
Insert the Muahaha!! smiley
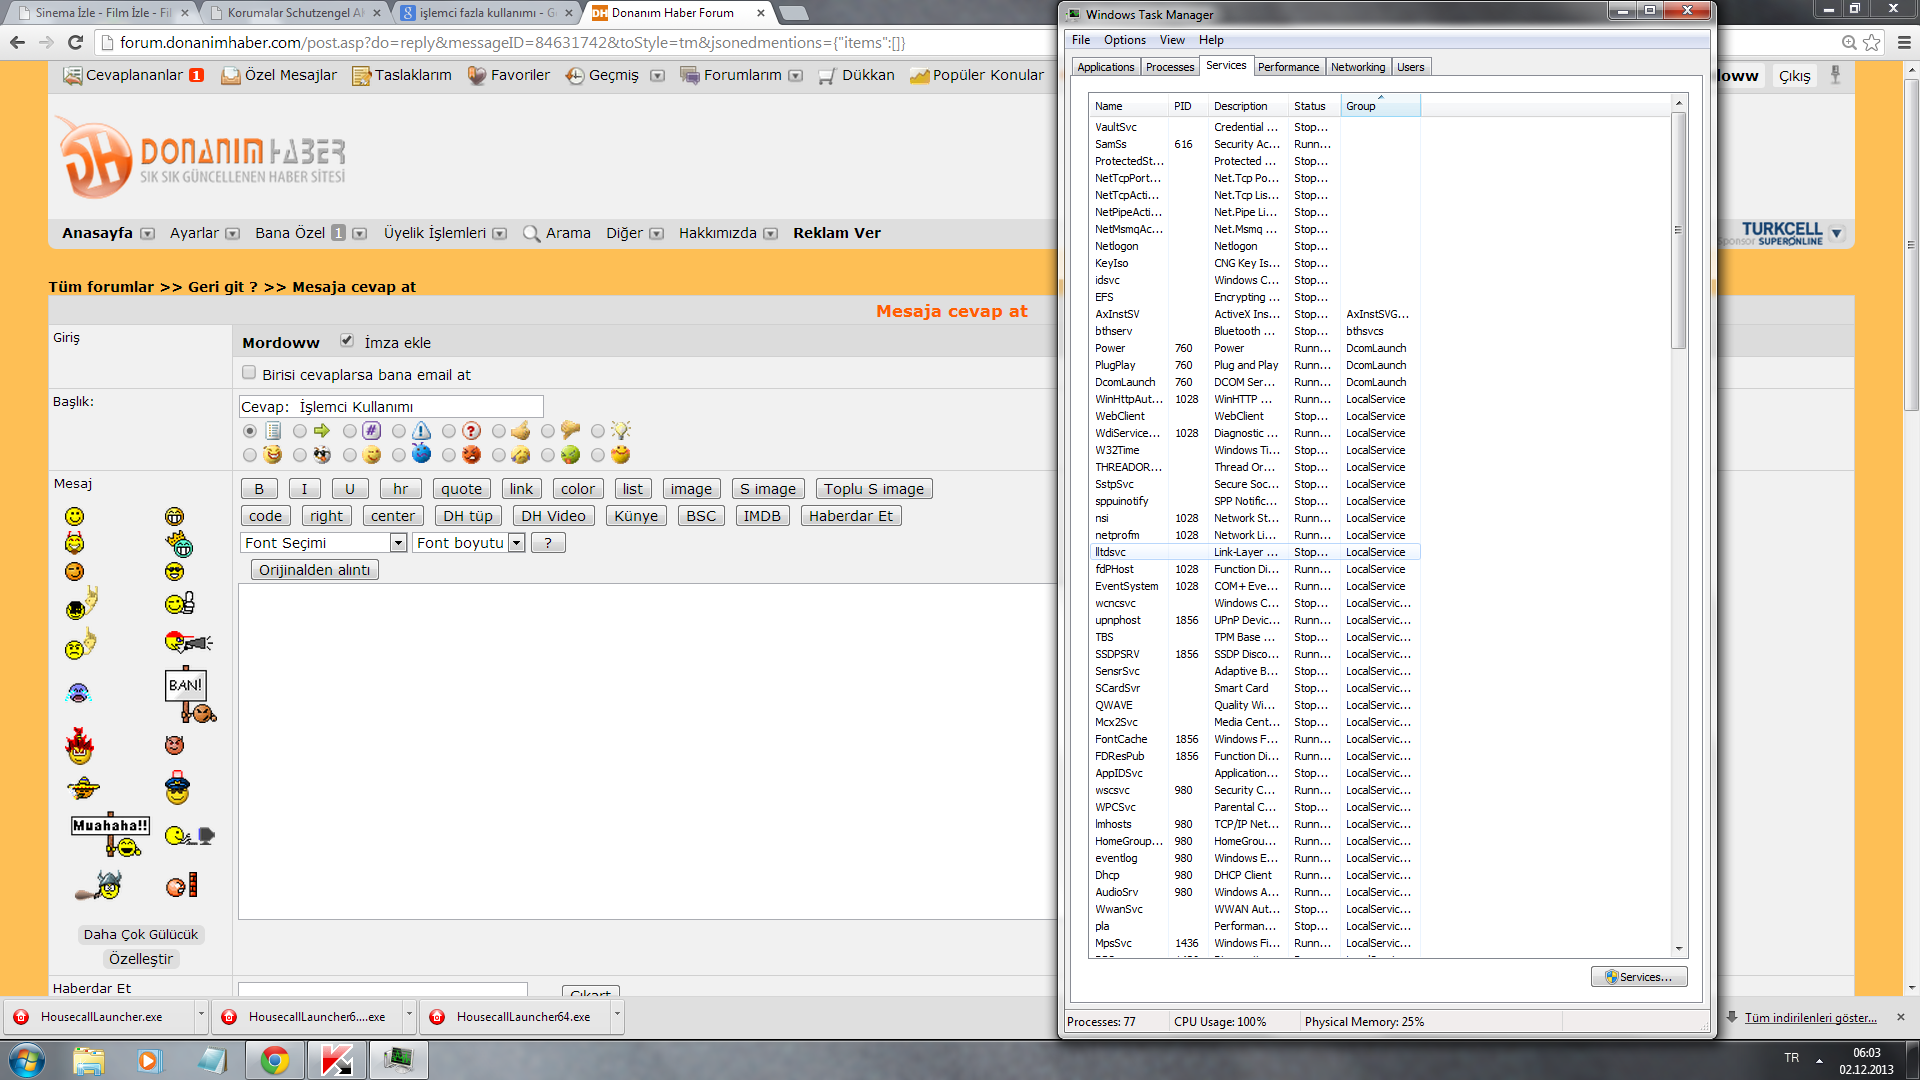[x=111, y=835]
